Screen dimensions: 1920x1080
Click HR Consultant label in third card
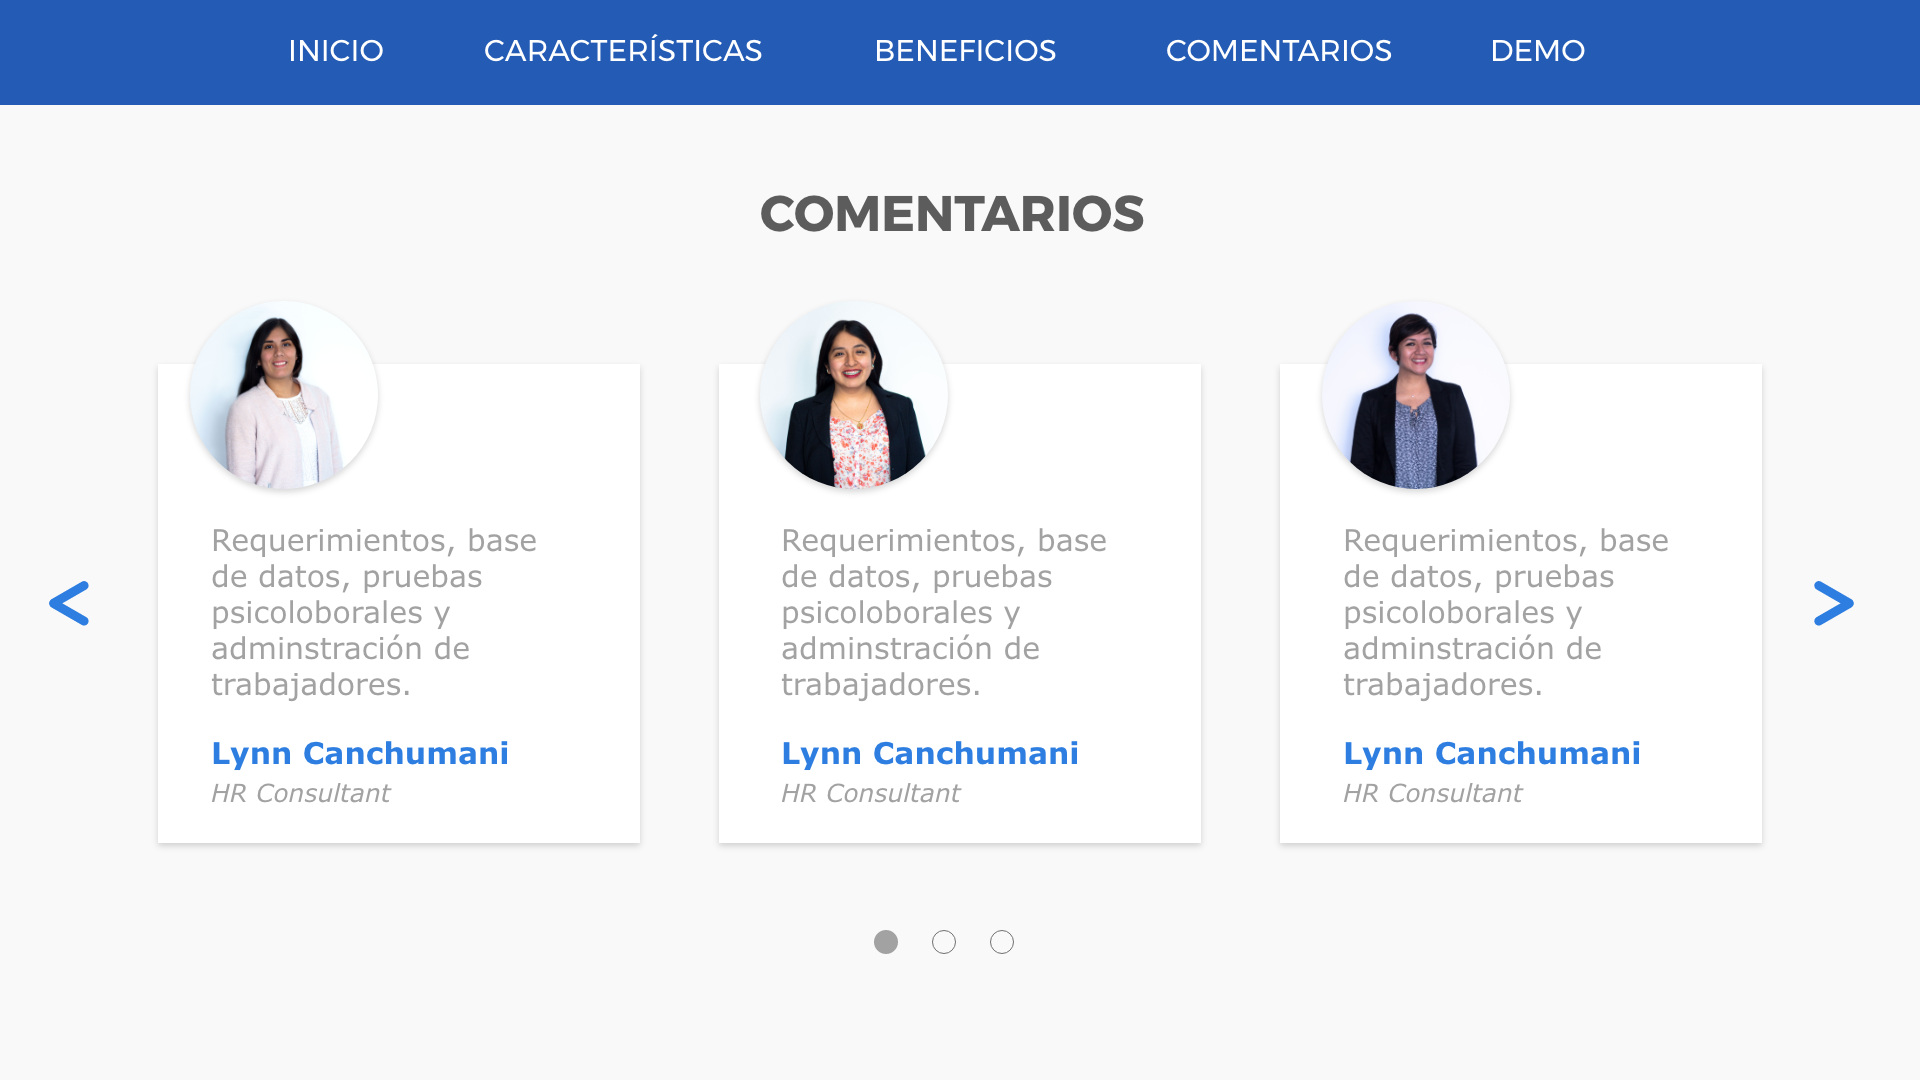tap(1432, 793)
